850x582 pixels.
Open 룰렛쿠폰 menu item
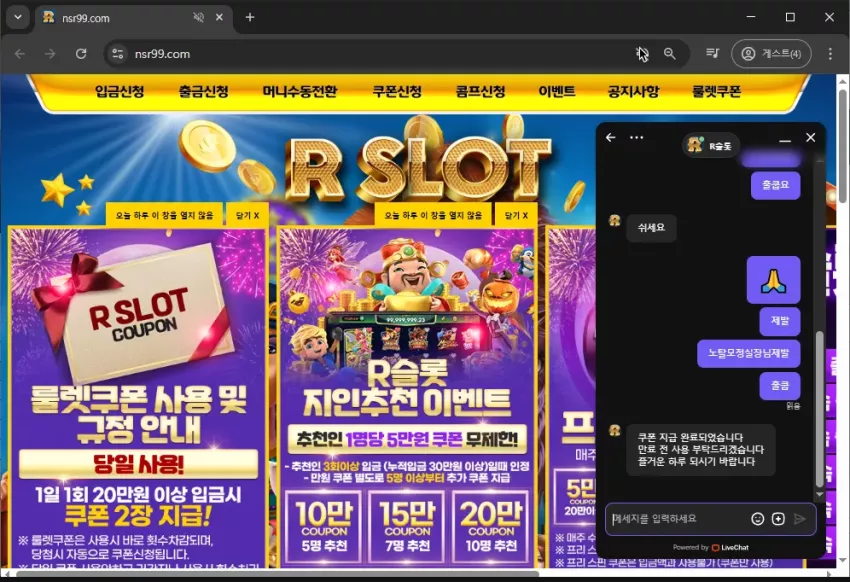click(x=716, y=92)
